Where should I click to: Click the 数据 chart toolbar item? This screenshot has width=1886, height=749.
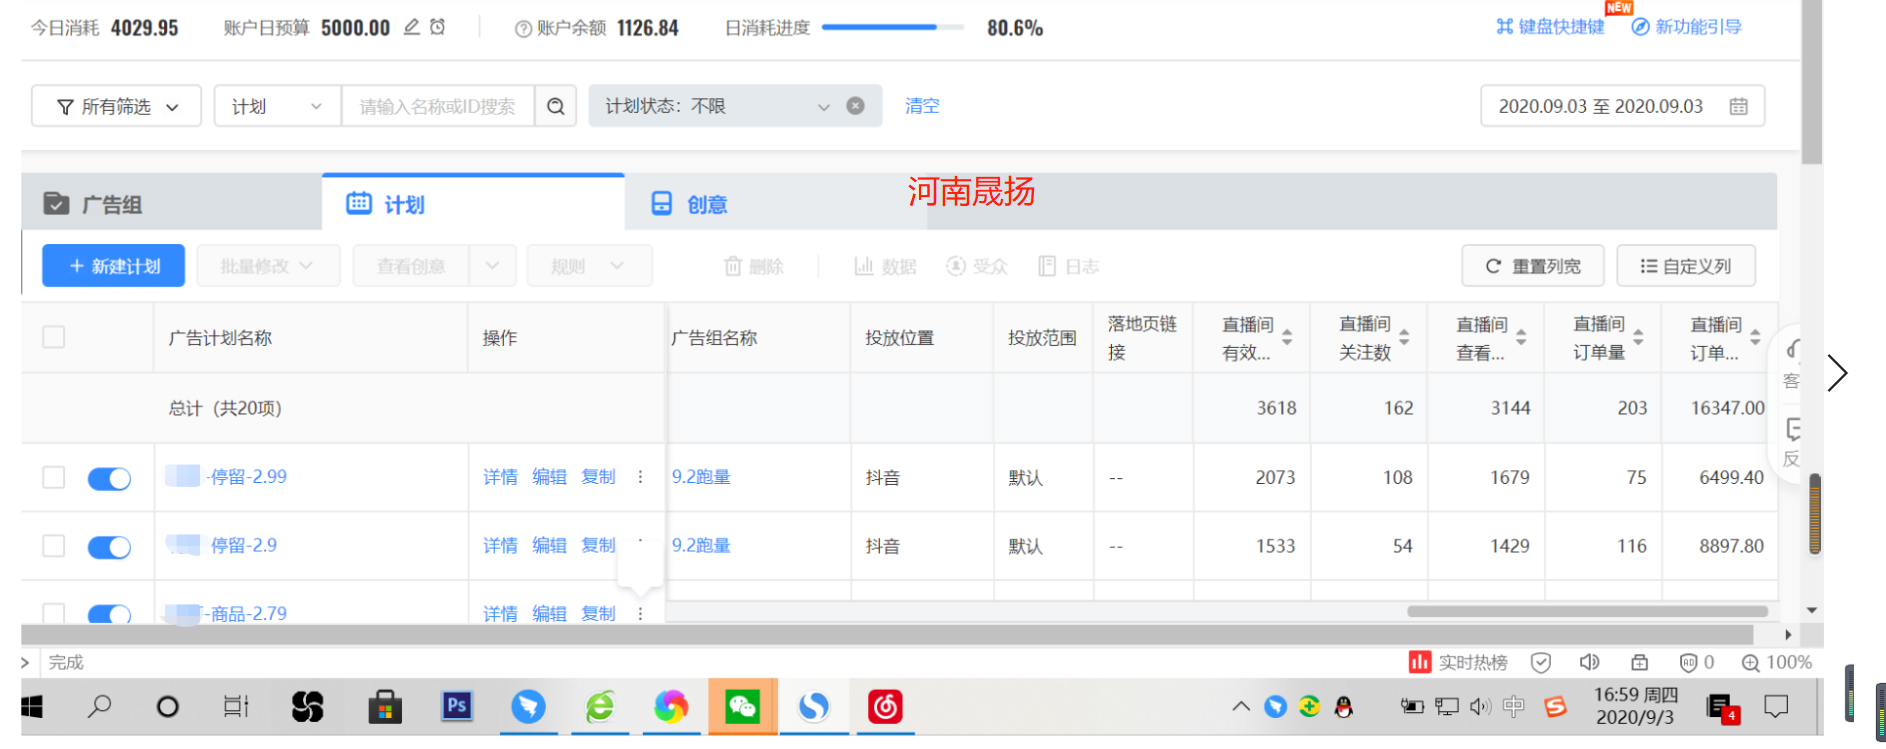click(885, 266)
